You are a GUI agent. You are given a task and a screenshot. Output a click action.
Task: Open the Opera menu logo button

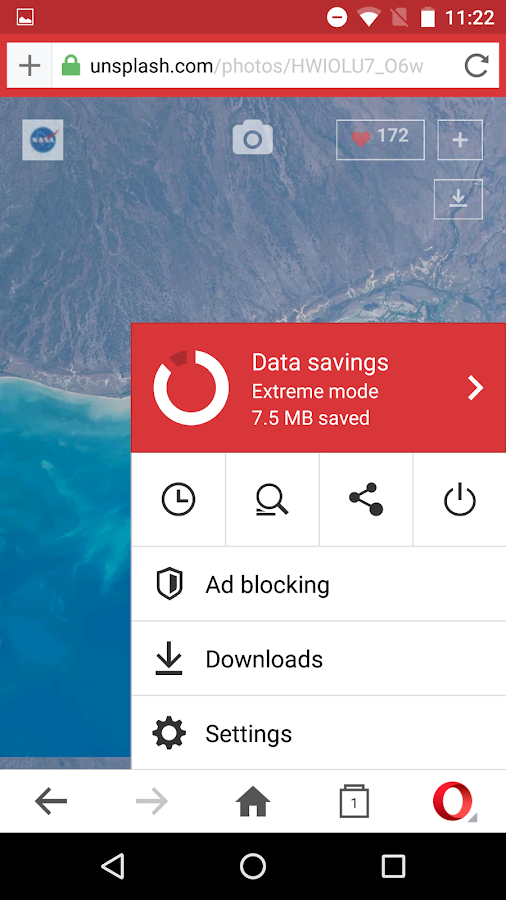454,801
